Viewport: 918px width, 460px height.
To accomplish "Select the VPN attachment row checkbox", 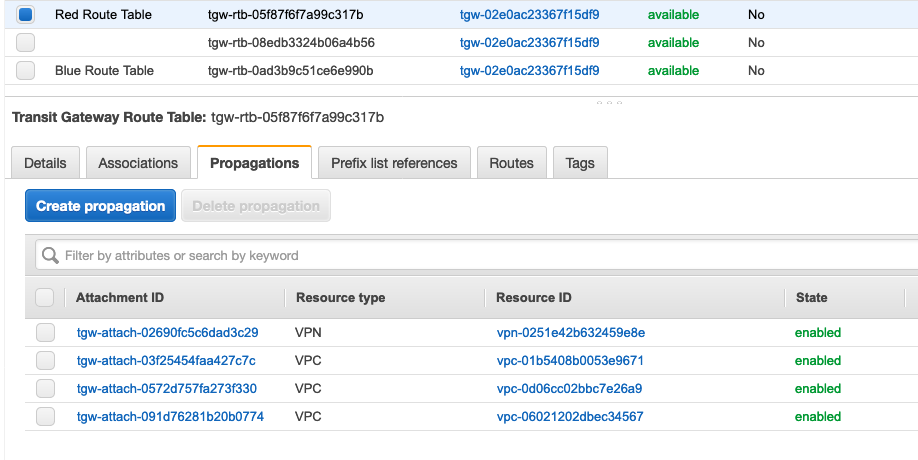I will [45, 333].
